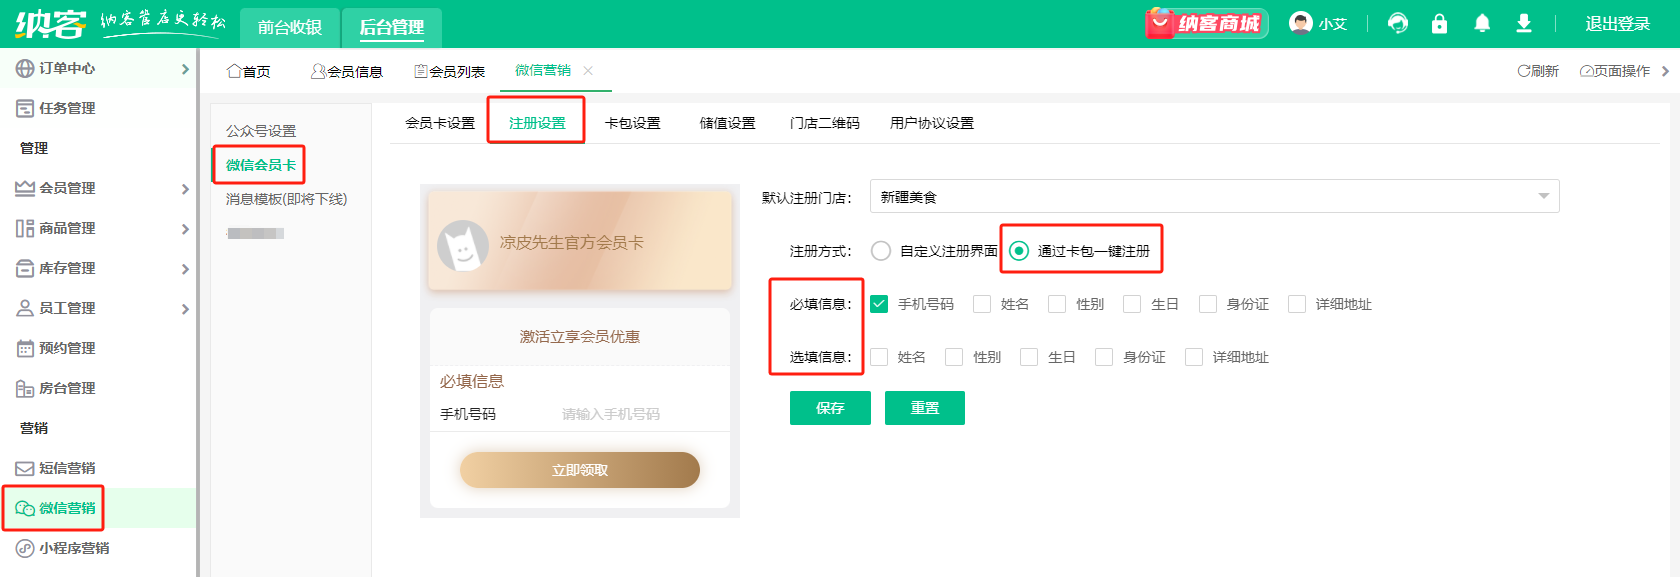Click the 短信营销 envelope icon
The image size is (1680, 577).
25,468
